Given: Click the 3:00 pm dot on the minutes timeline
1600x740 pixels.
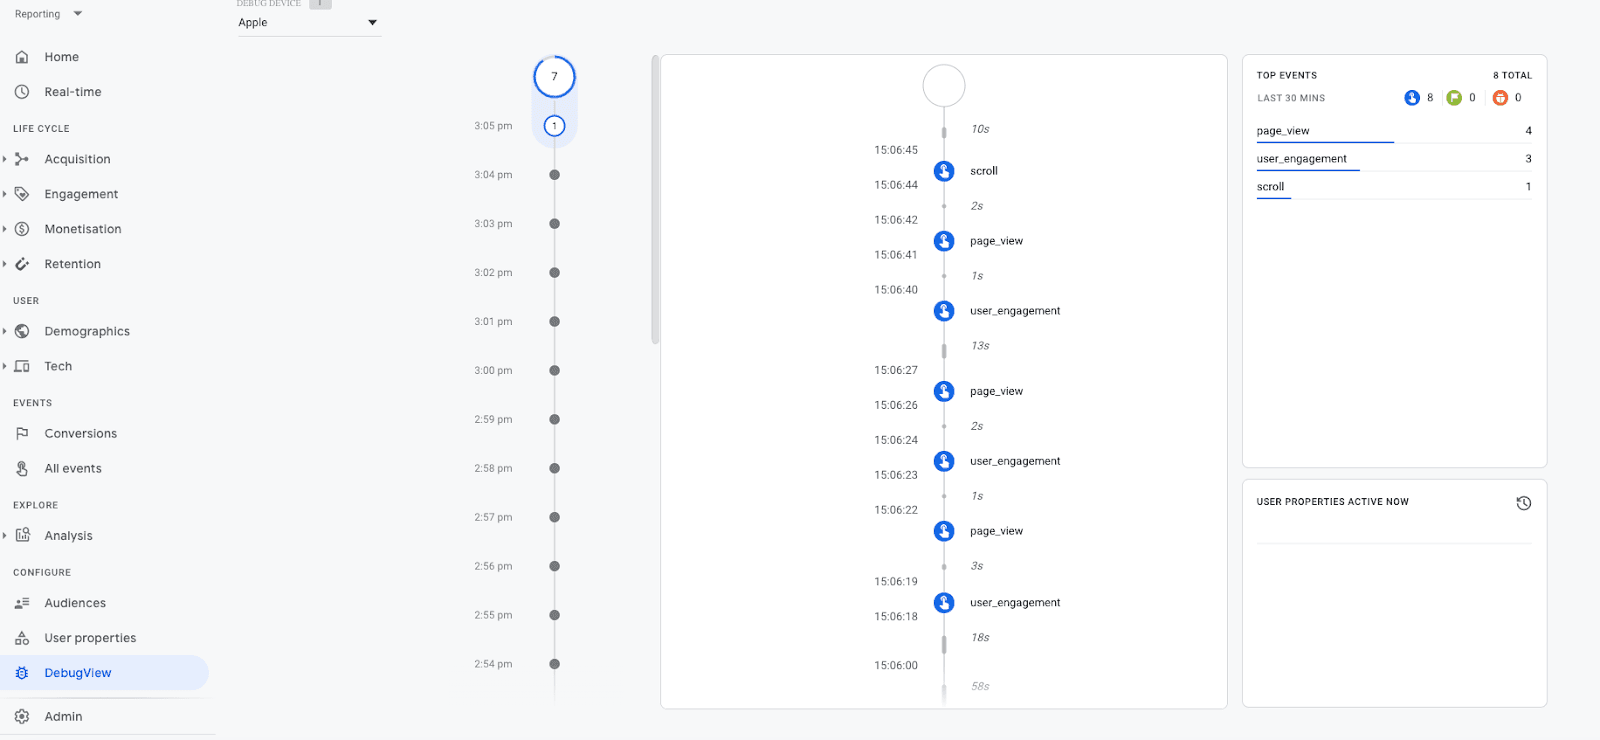Looking at the screenshot, I should 555,370.
